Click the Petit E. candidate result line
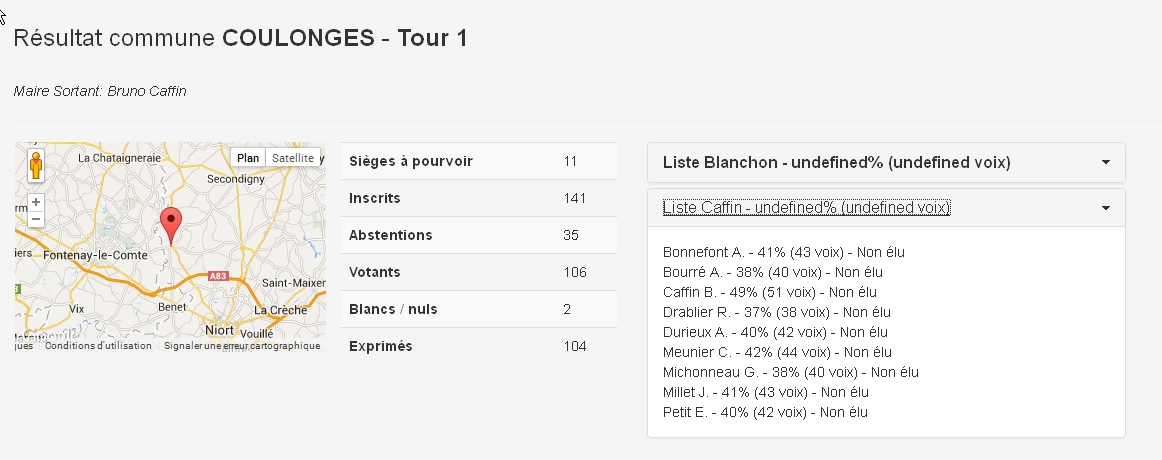This screenshot has height=460, width=1162. [x=765, y=412]
